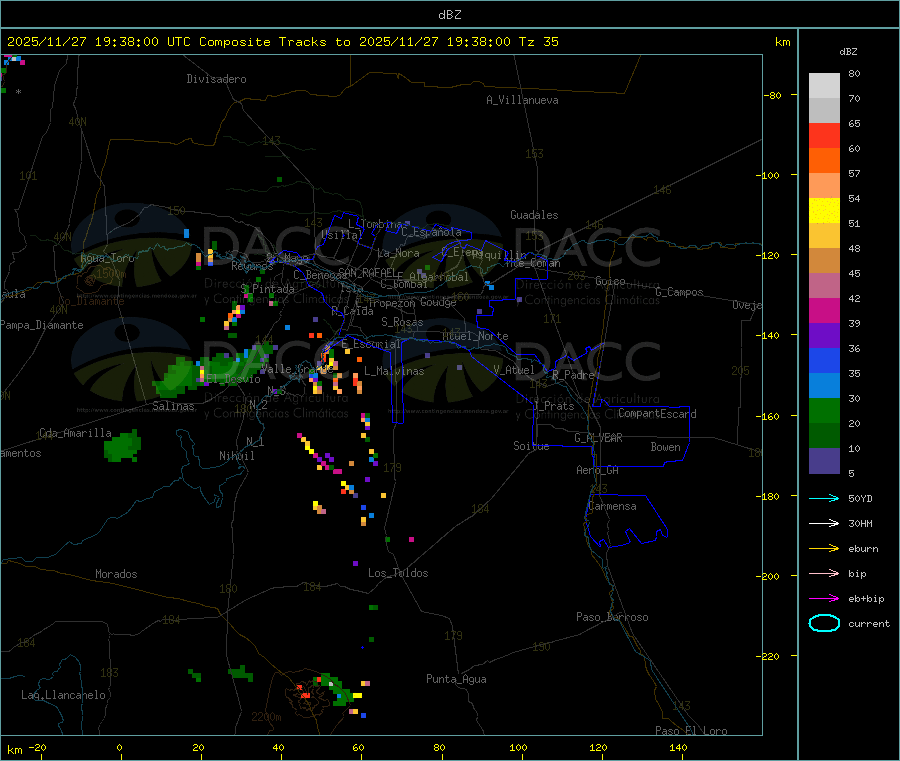The width and height of the screenshot is (900, 761).
Task: Select the 20 dBZ green legend swatch
Action: (x=824, y=436)
